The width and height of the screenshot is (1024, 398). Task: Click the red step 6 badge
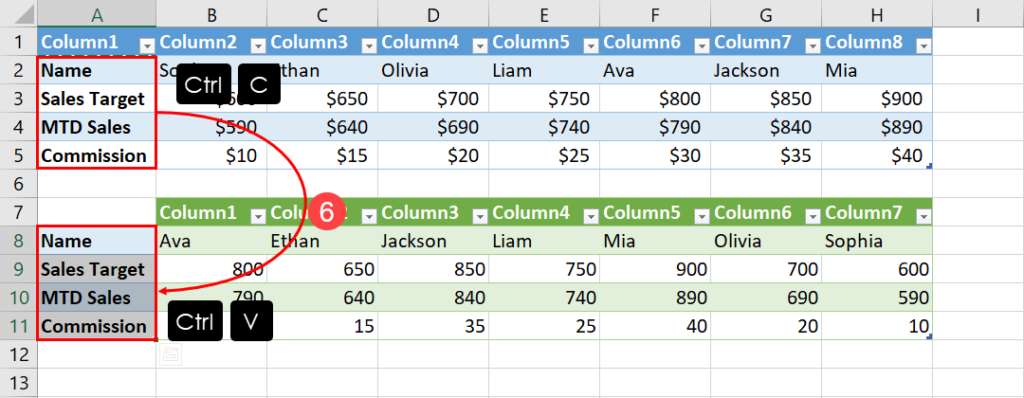(327, 212)
